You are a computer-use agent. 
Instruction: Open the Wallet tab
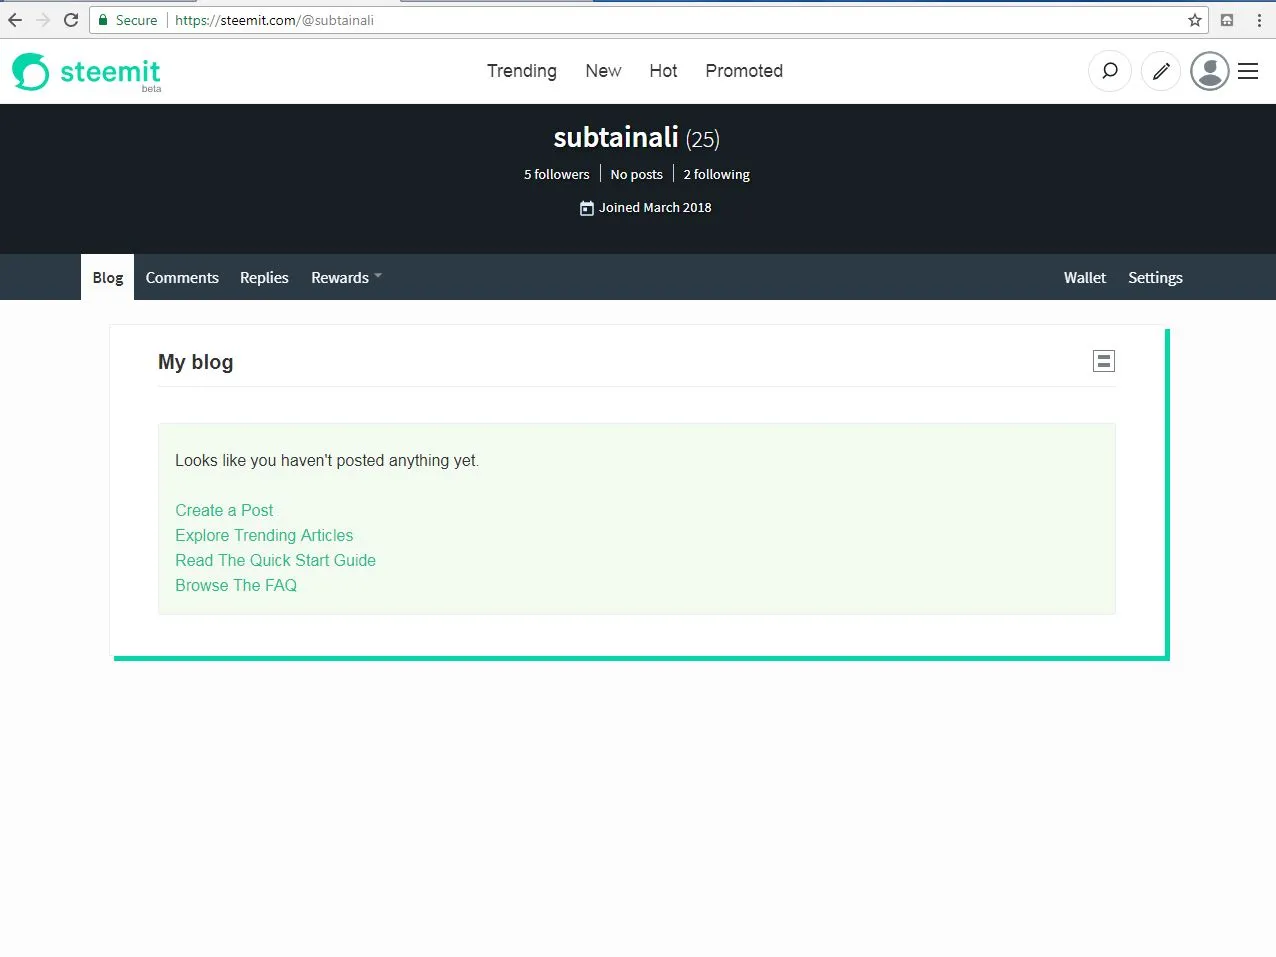(x=1085, y=278)
